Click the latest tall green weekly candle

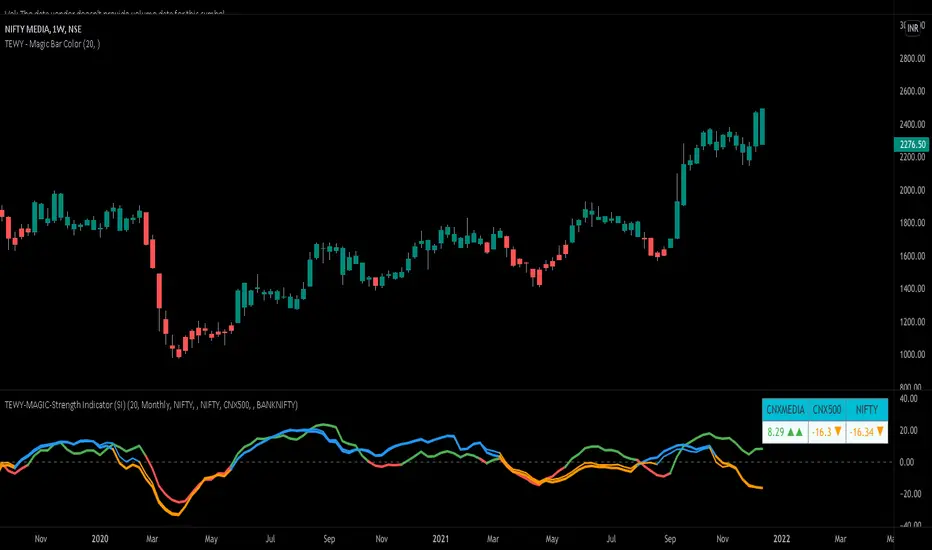[x=762, y=127]
